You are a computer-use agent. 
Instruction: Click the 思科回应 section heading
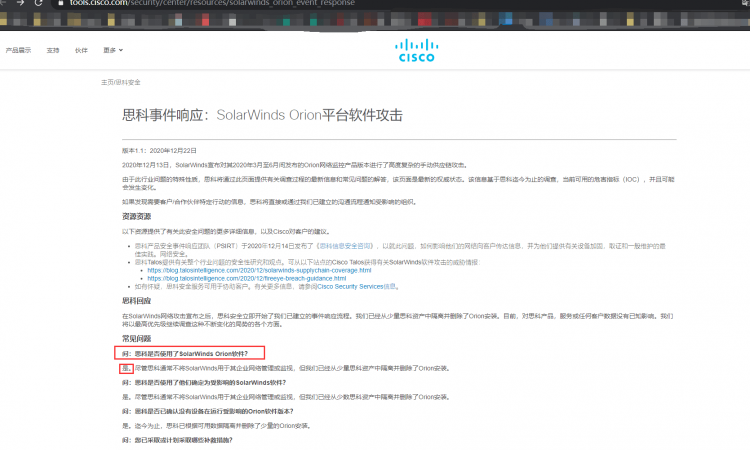tap(136, 301)
